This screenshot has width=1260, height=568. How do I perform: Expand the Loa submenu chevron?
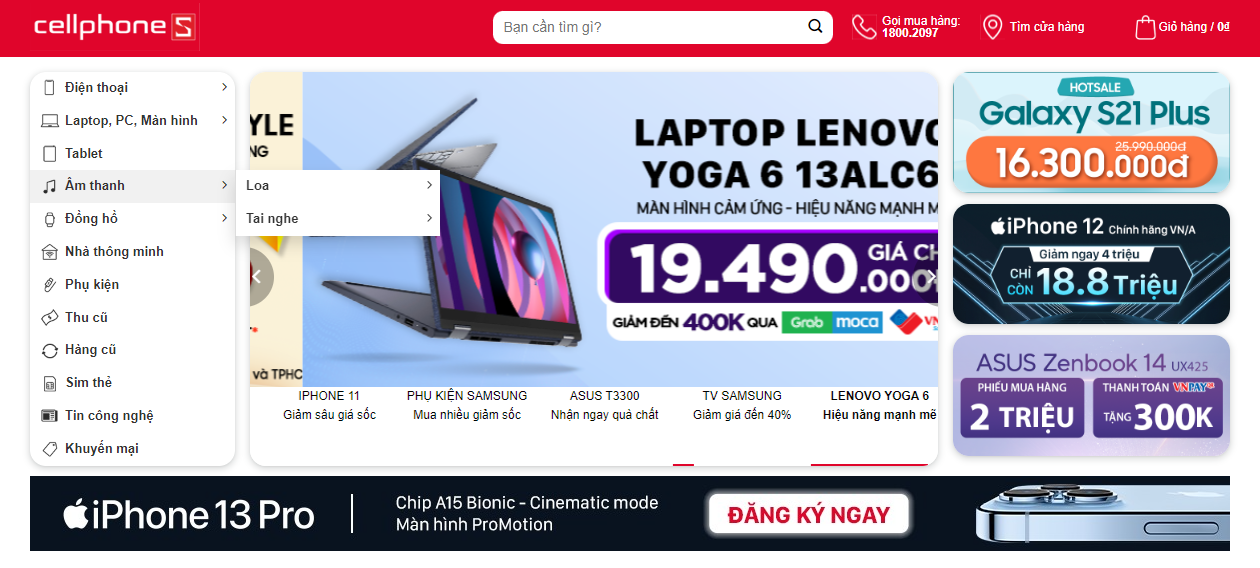tap(429, 185)
